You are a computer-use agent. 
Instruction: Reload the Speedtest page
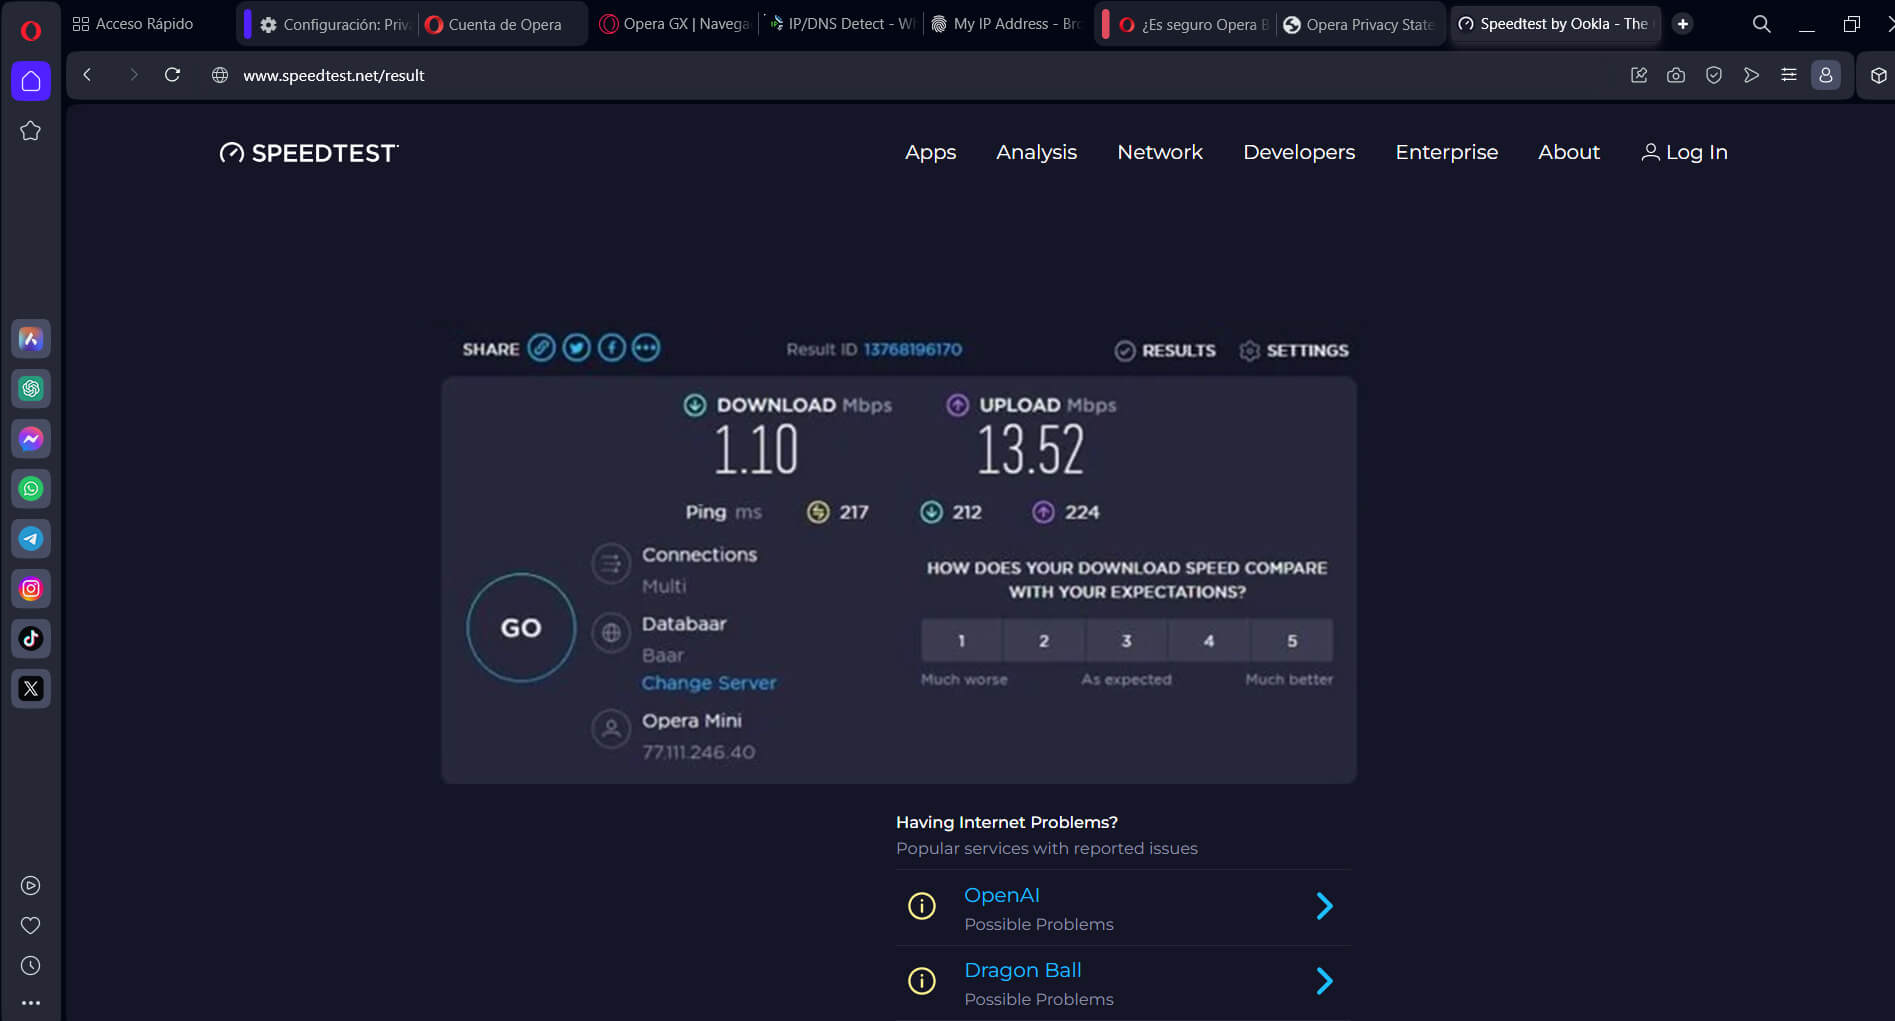click(172, 75)
